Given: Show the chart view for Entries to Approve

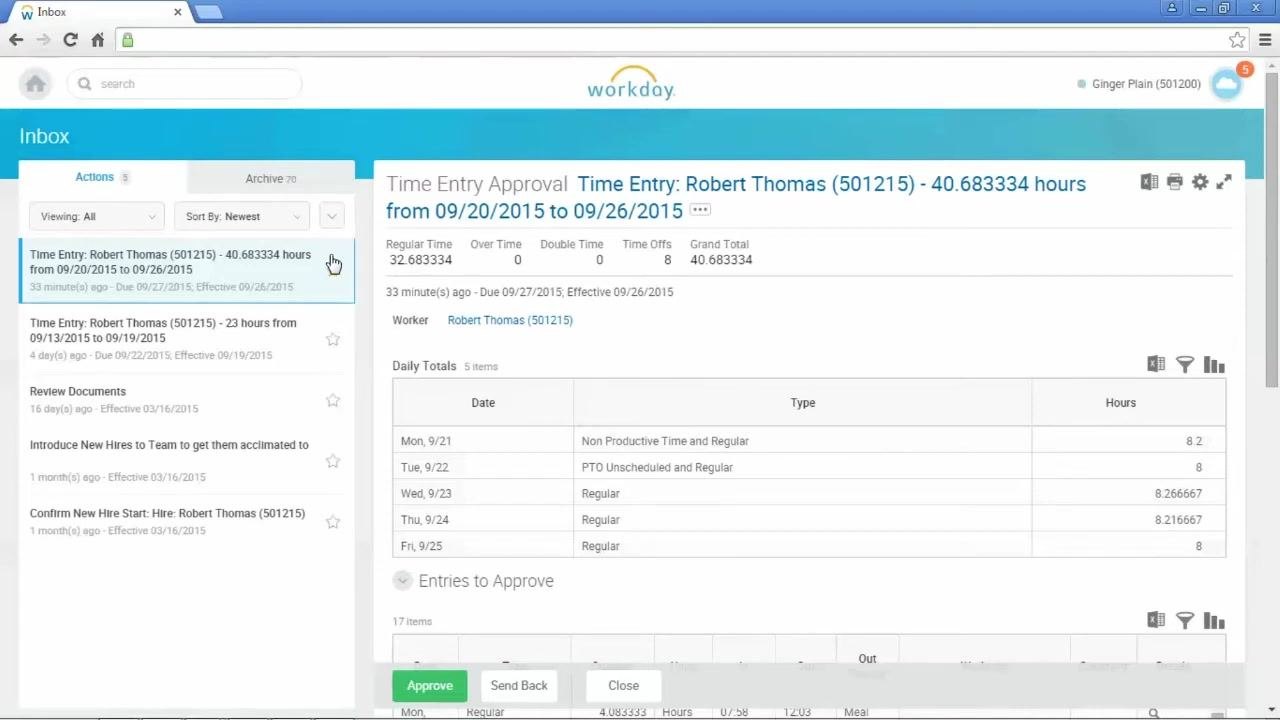Looking at the screenshot, I should [x=1214, y=621].
